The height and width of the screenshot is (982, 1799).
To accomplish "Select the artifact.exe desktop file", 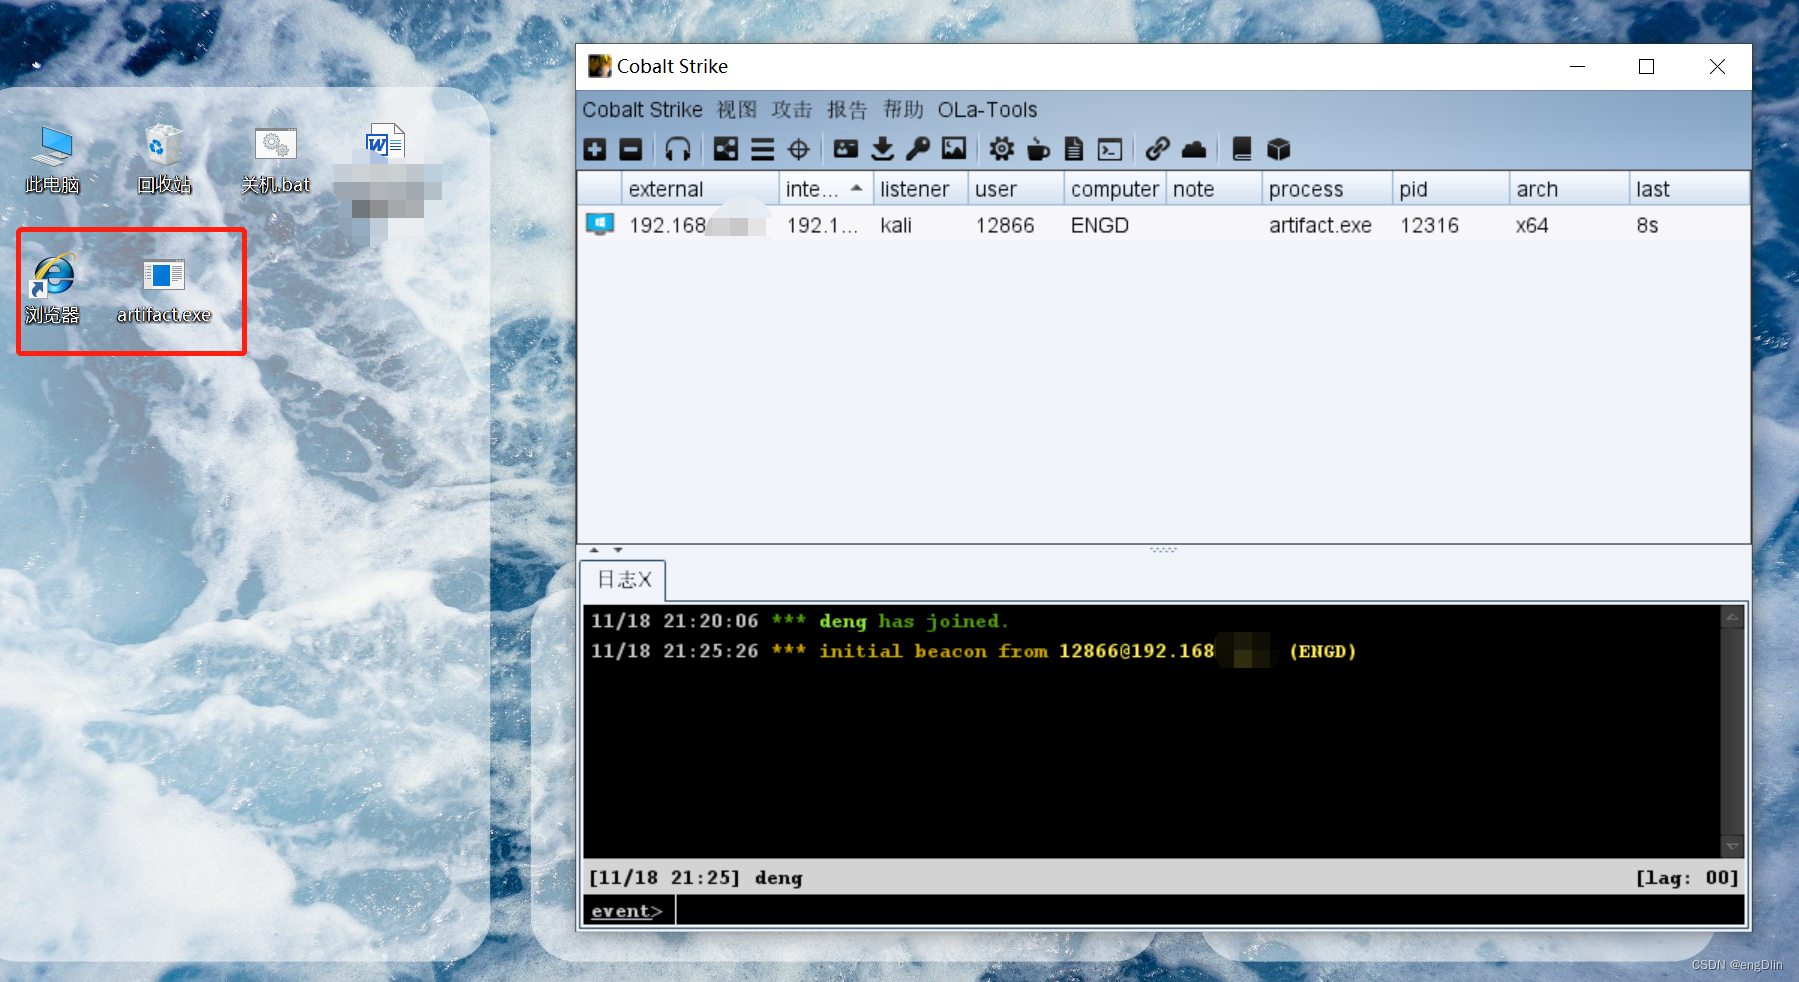I will 164,290.
